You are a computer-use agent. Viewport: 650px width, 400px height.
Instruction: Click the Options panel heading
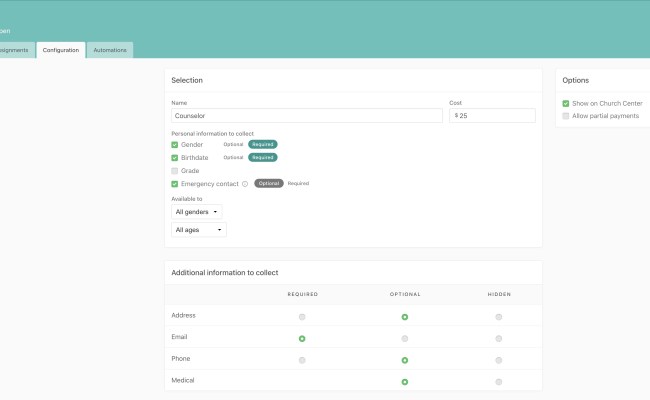click(x=575, y=80)
